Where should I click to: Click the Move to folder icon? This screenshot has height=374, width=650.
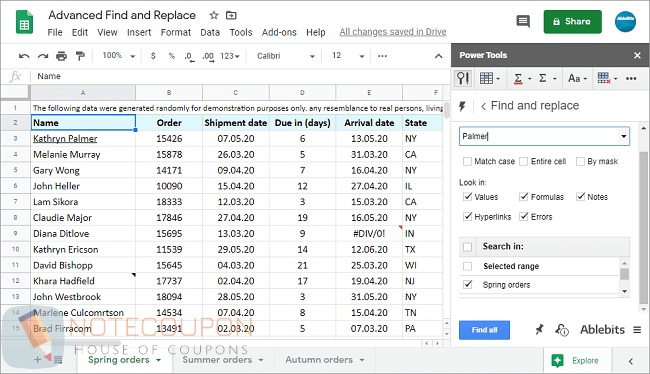pyautogui.click(x=231, y=15)
